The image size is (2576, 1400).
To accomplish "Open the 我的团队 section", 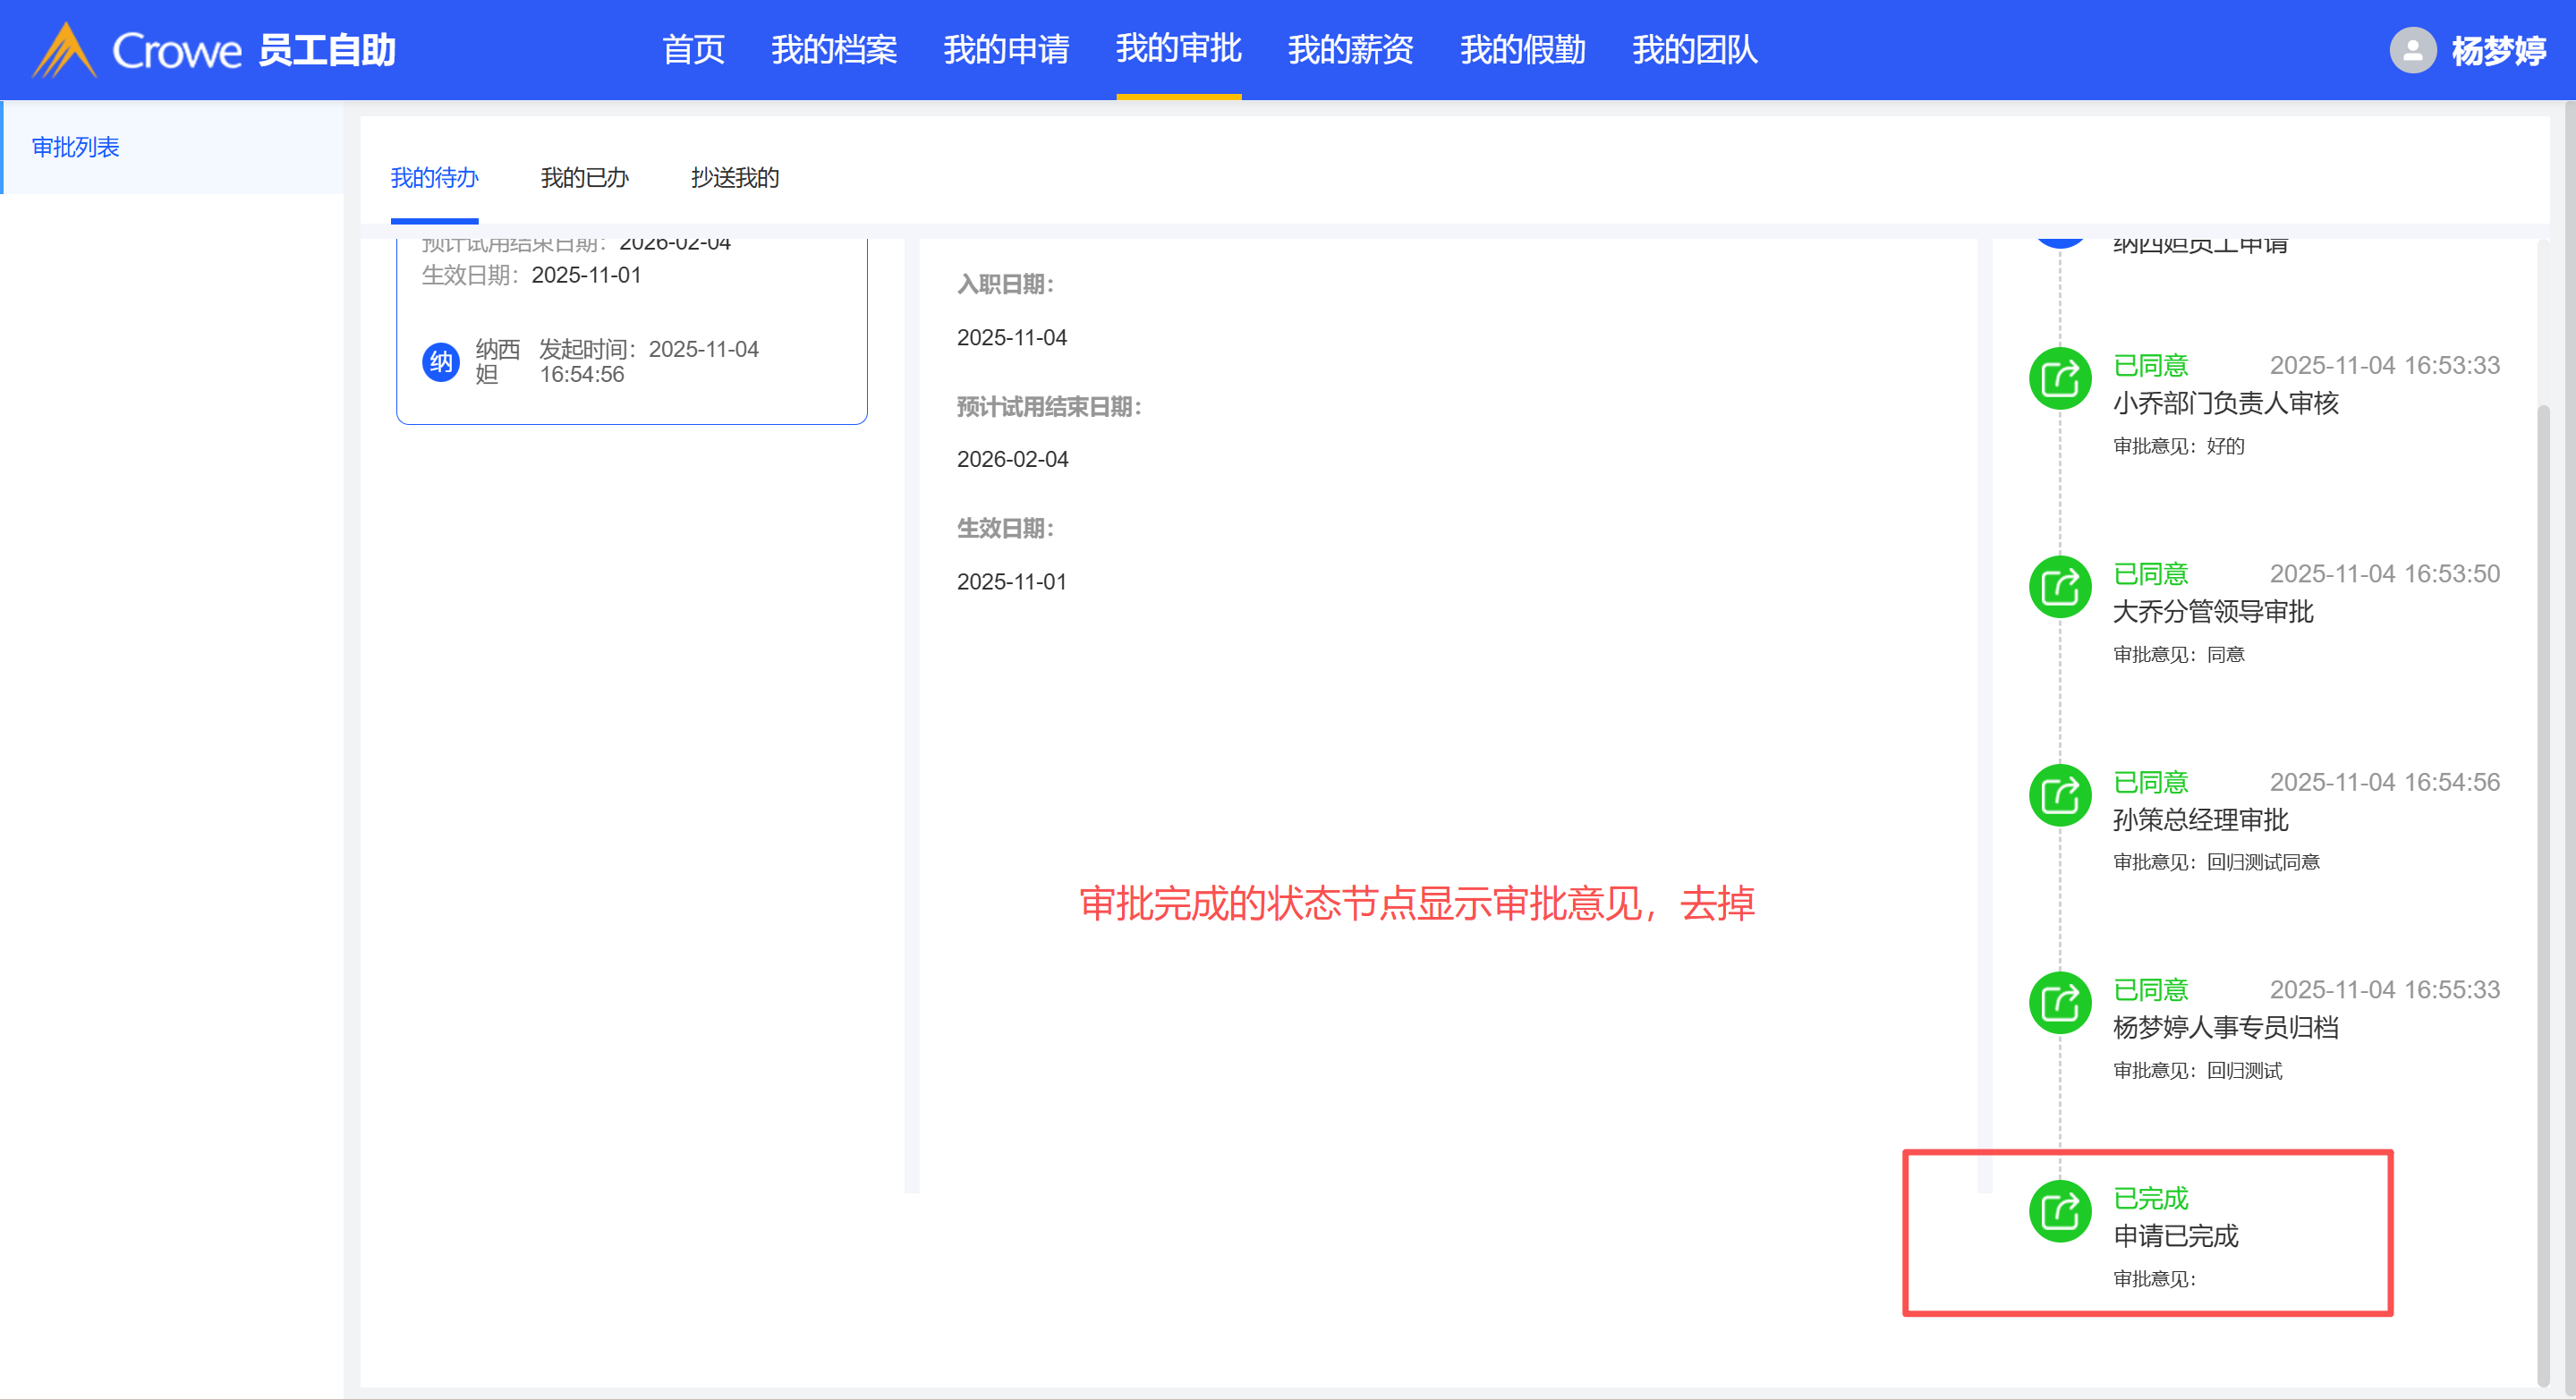I will [x=1694, y=50].
